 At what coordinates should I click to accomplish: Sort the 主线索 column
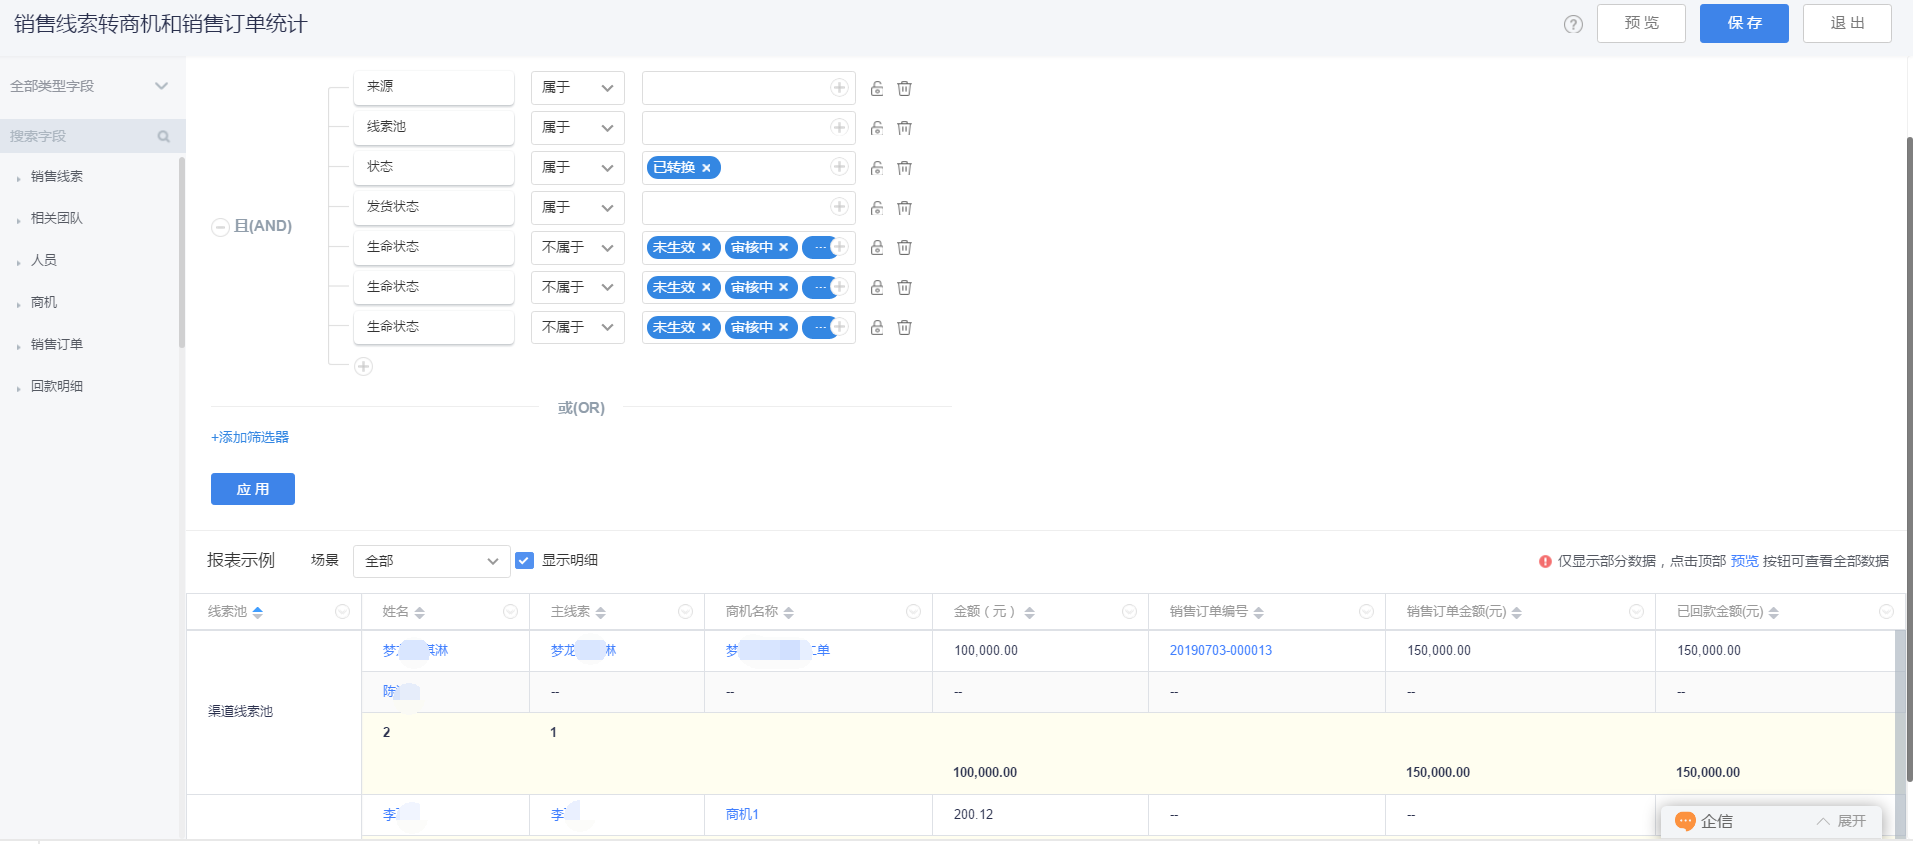601,612
